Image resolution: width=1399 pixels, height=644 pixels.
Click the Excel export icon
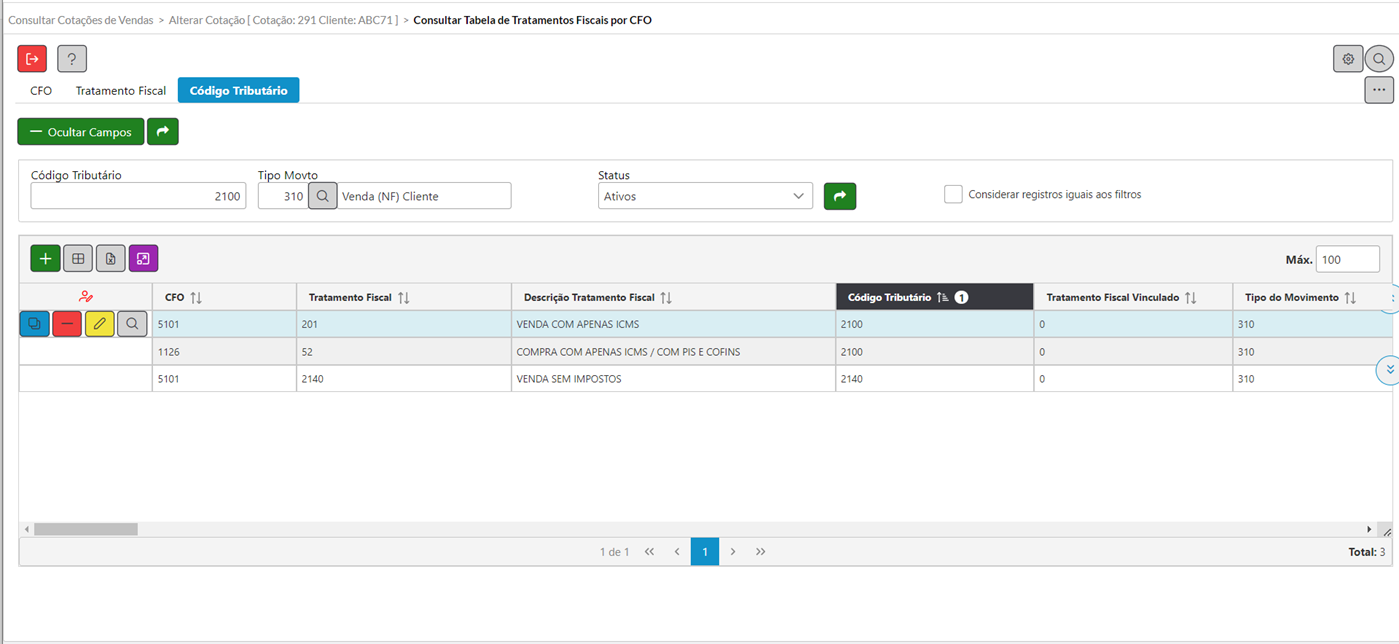click(x=111, y=259)
